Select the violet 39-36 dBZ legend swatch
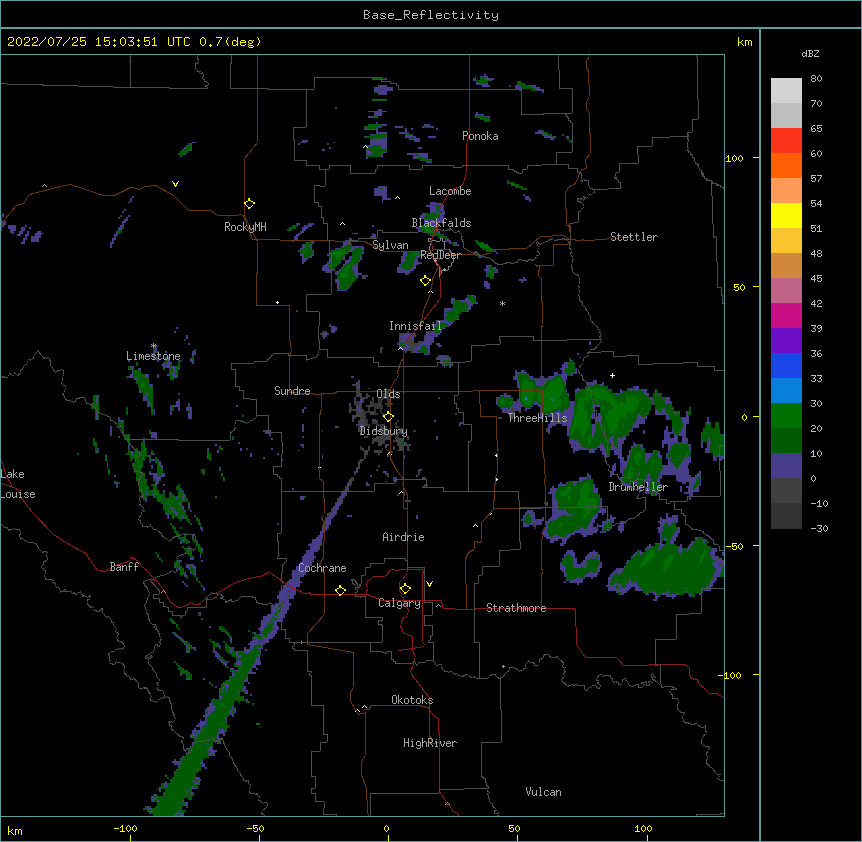 (786, 341)
